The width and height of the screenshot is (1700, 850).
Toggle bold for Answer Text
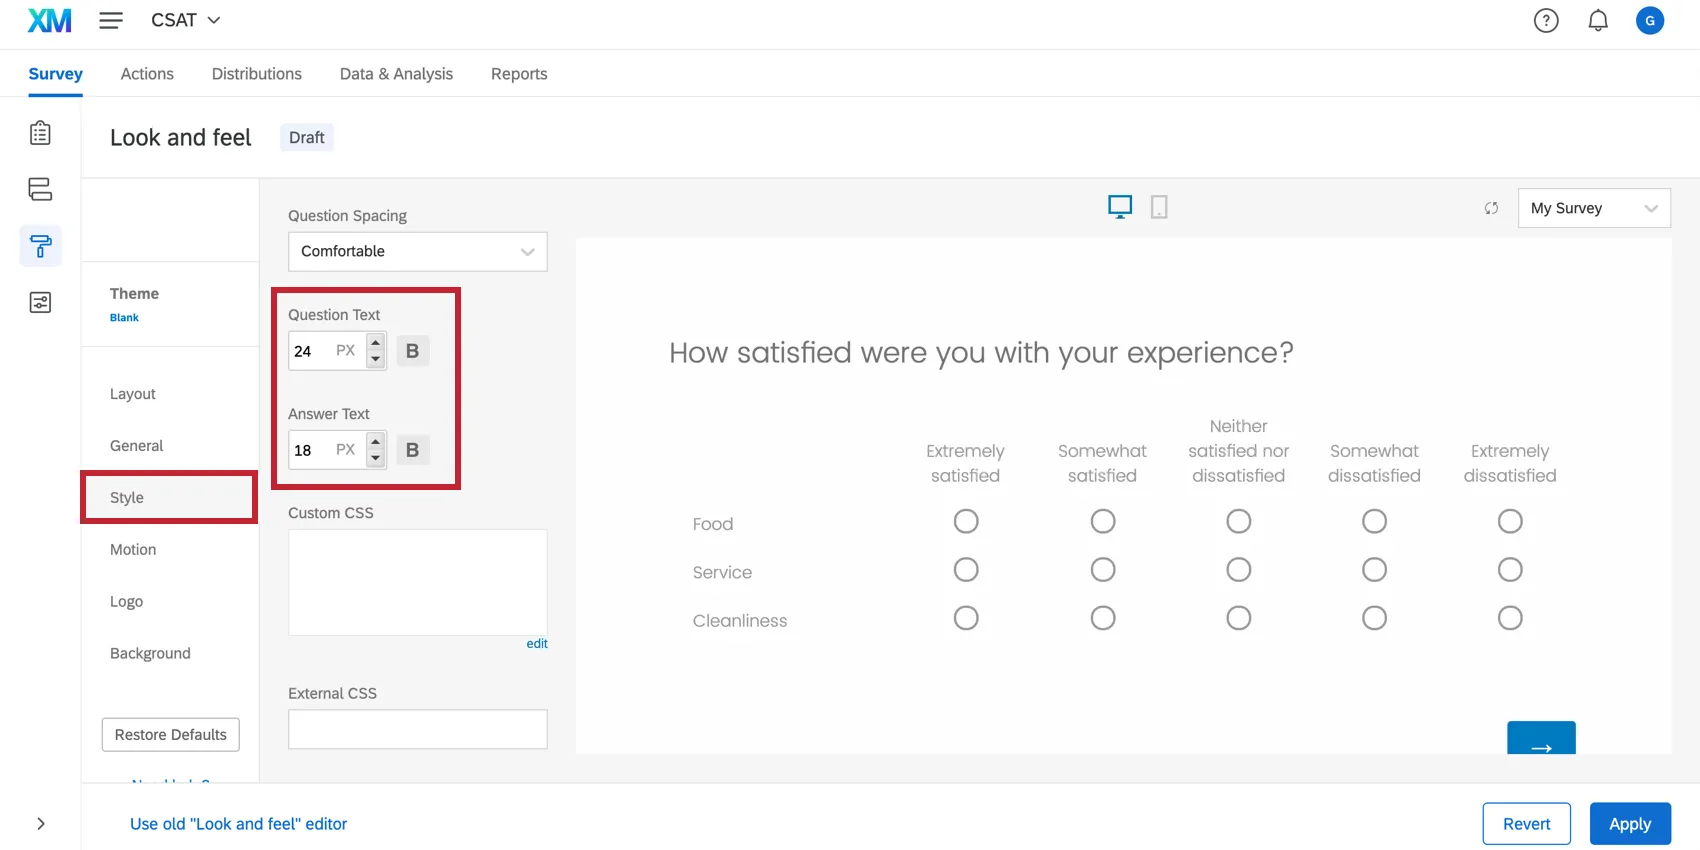pyautogui.click(x=412, y=450)
